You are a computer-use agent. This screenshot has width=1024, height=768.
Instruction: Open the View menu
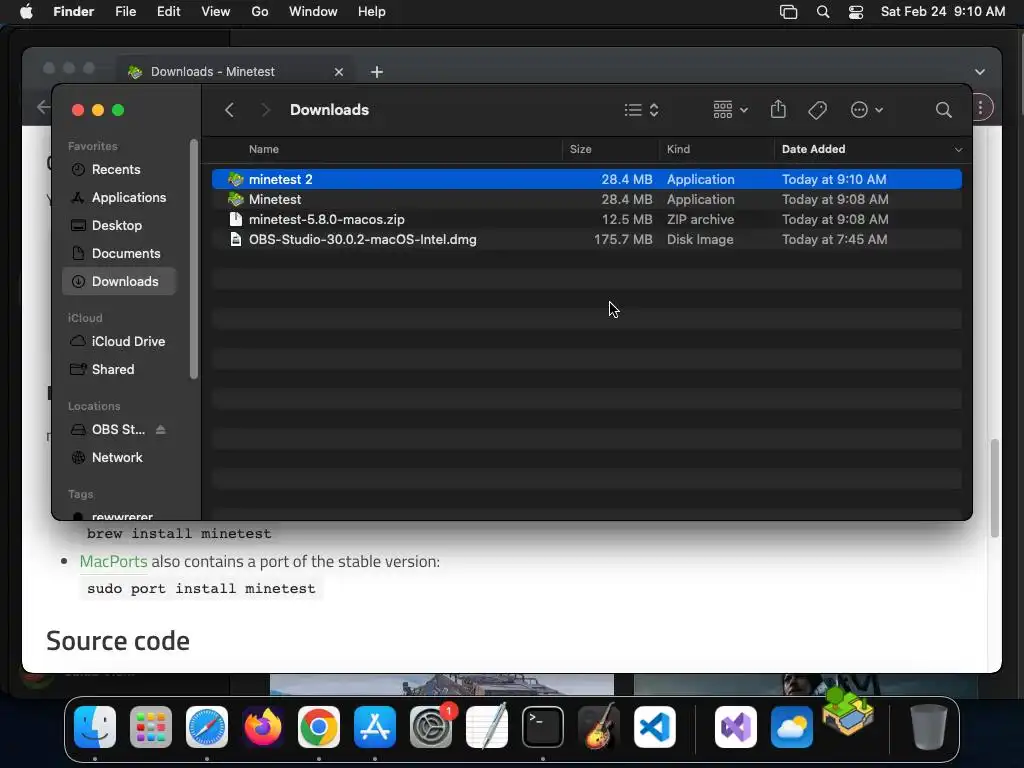coord(216,12)
